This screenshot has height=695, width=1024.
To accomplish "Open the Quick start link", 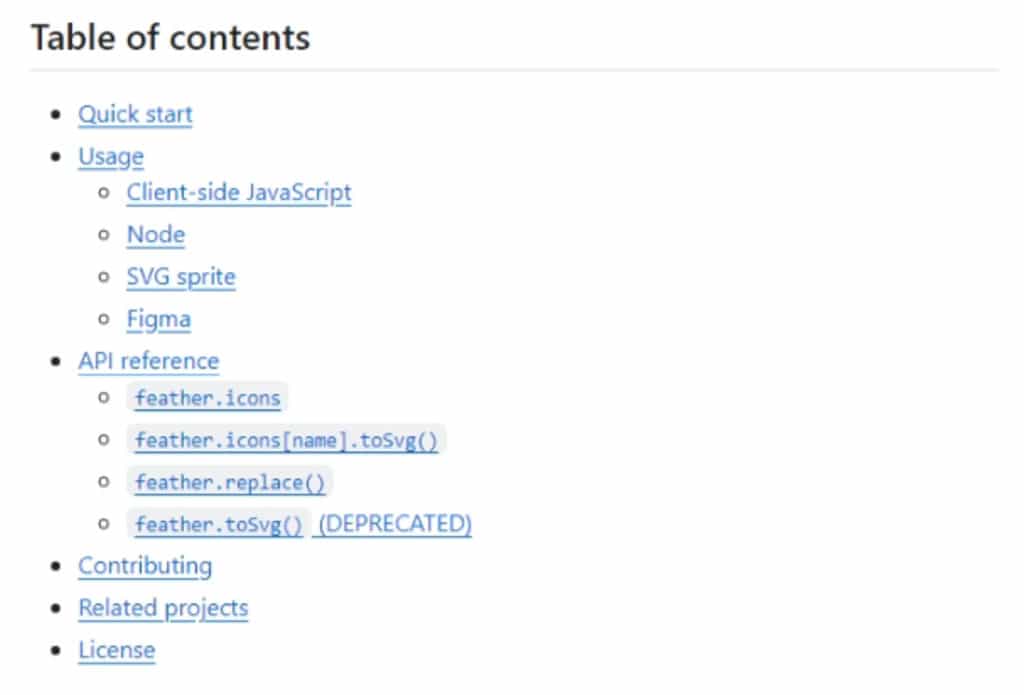I will (135, 114).
